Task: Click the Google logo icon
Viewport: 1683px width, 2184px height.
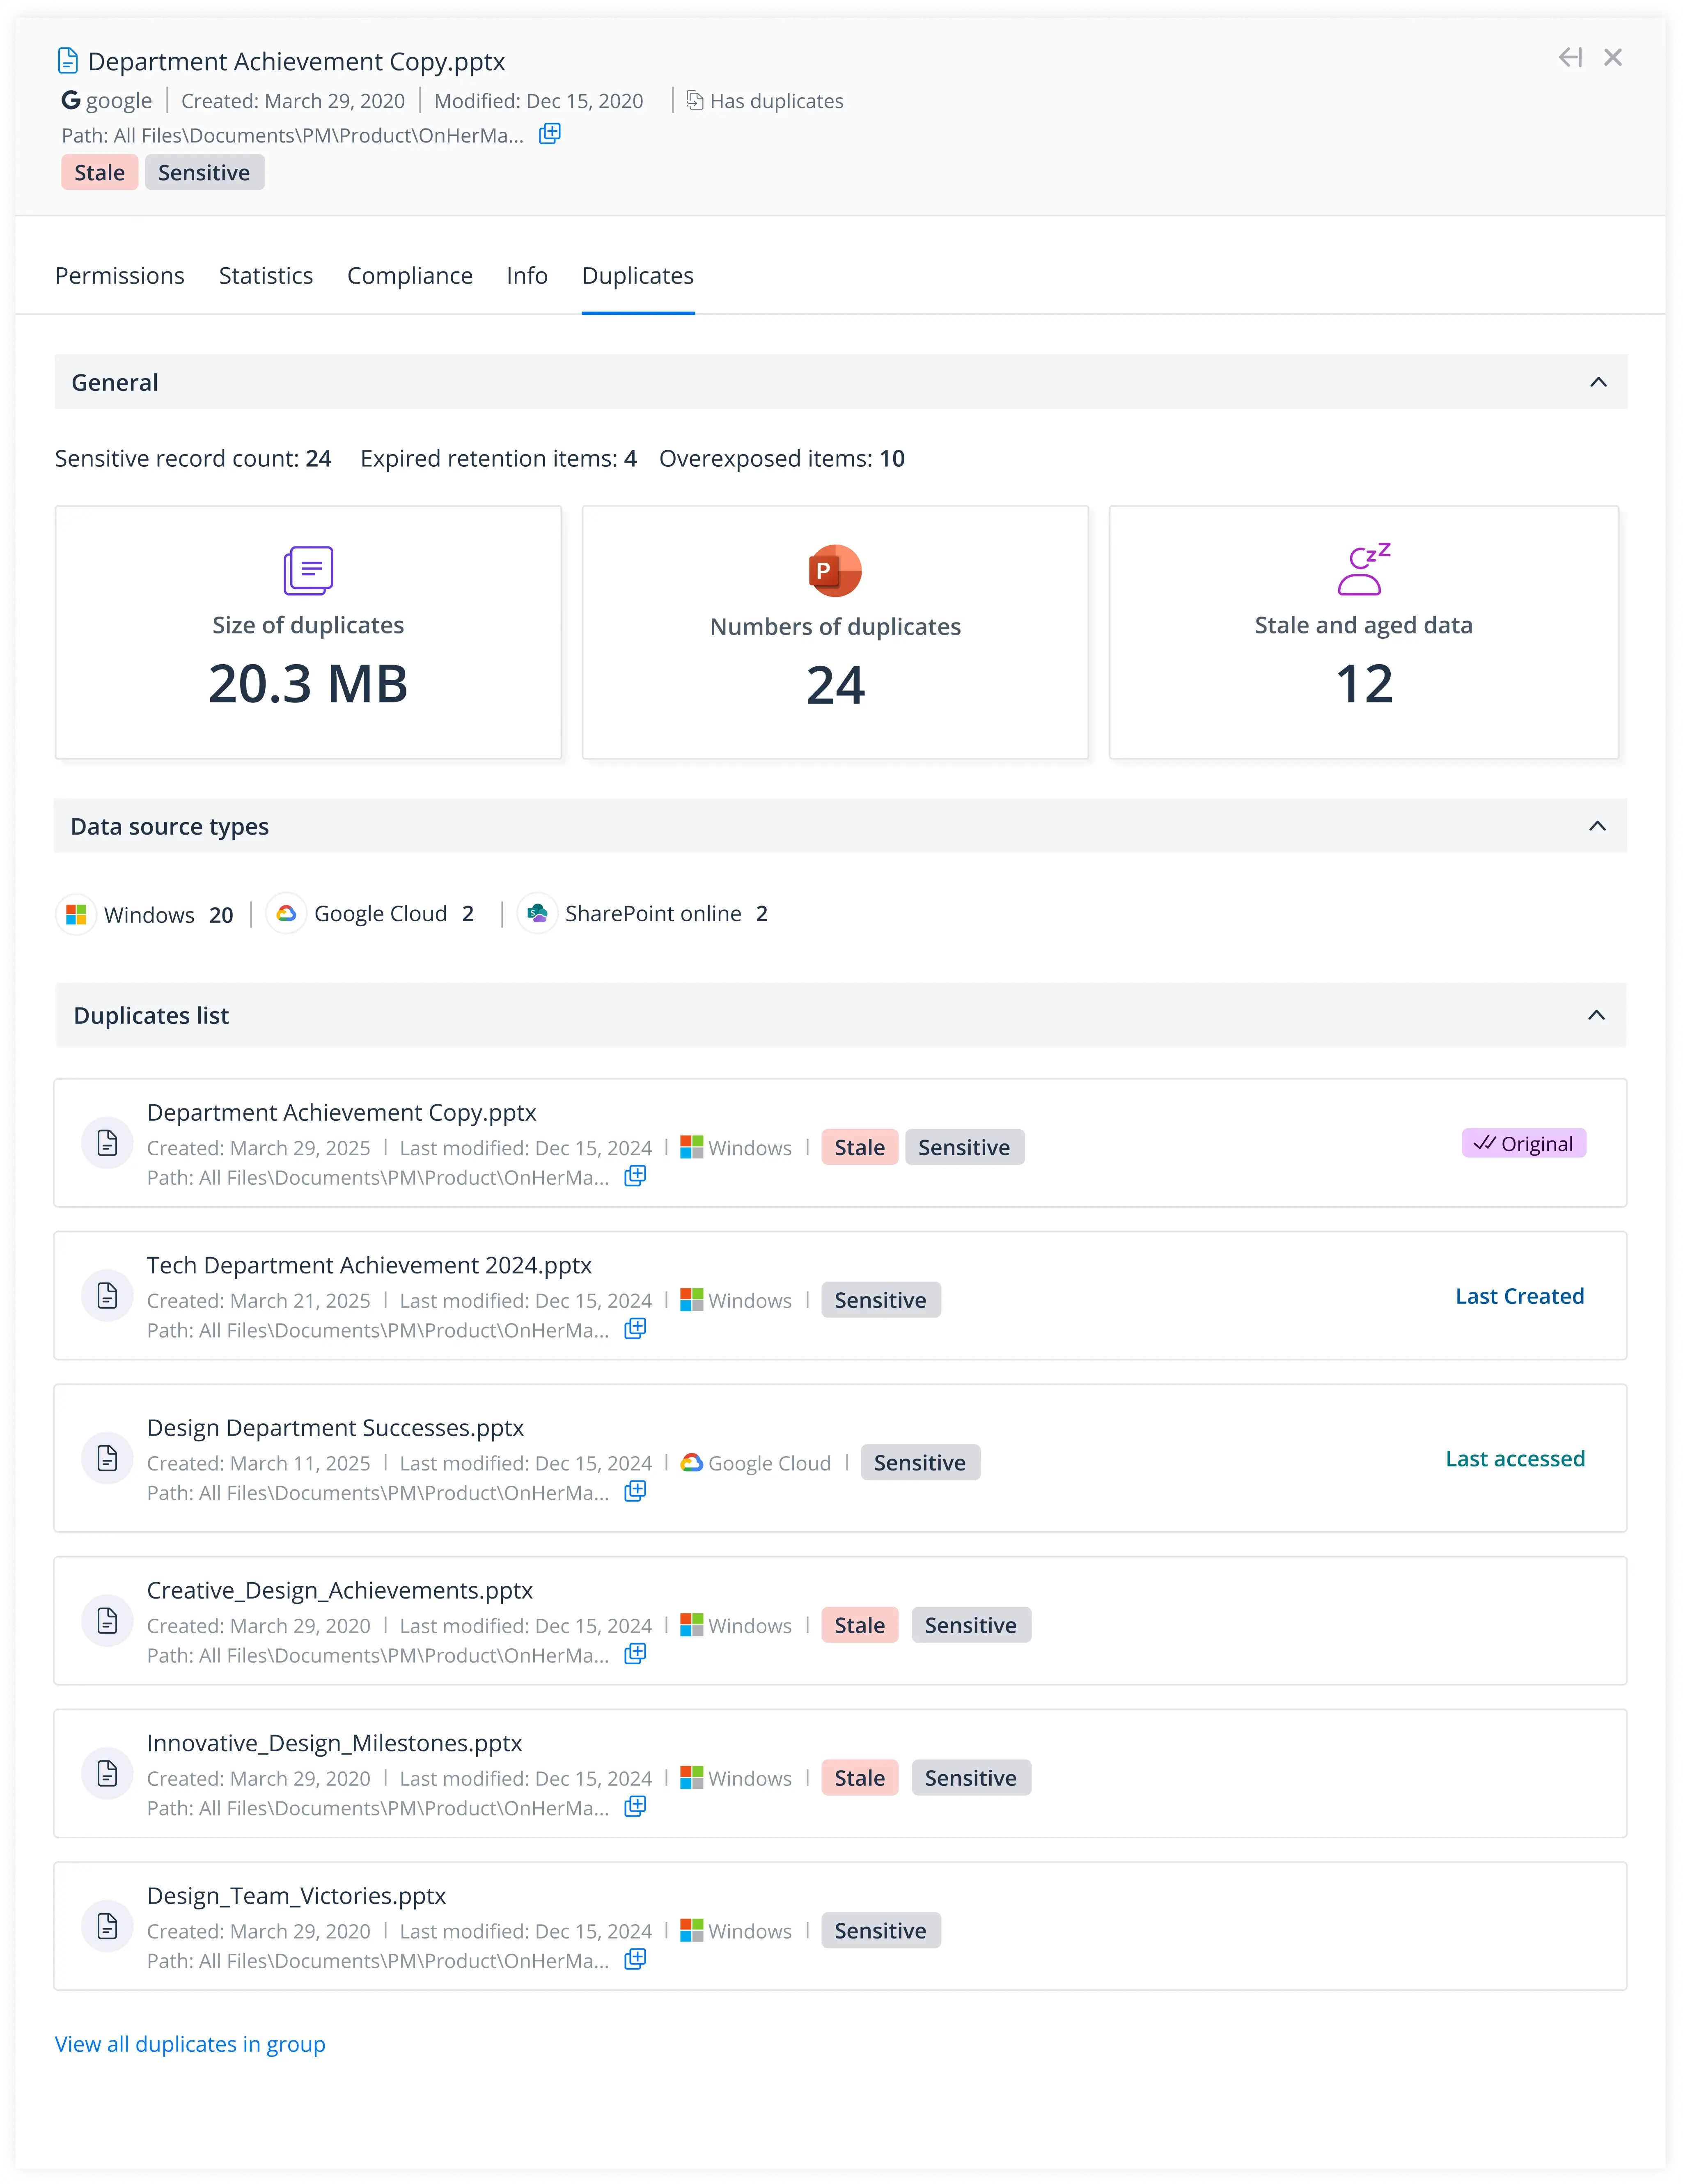Action: pos(71,100)
